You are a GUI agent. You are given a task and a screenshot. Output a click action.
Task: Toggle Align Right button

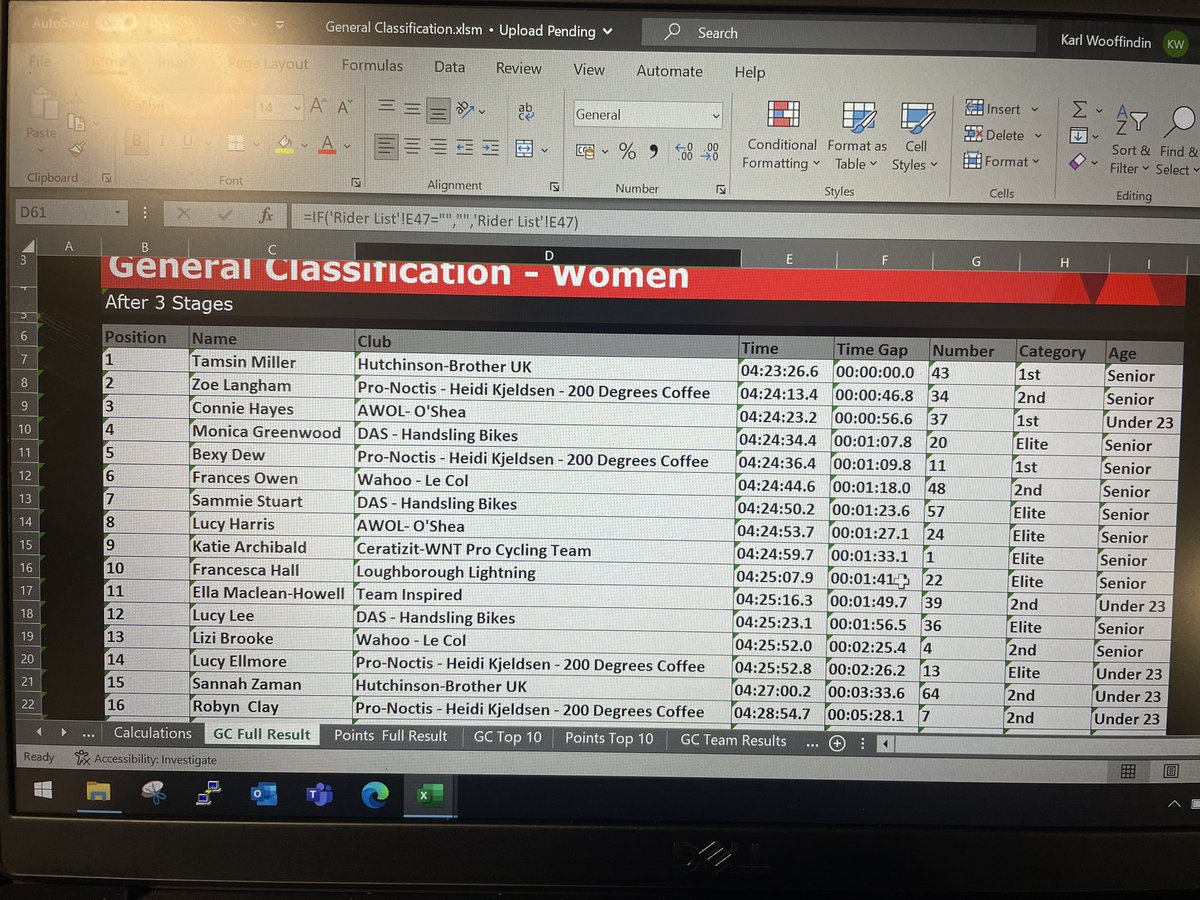pyautogui.click(x=437, y=147)
